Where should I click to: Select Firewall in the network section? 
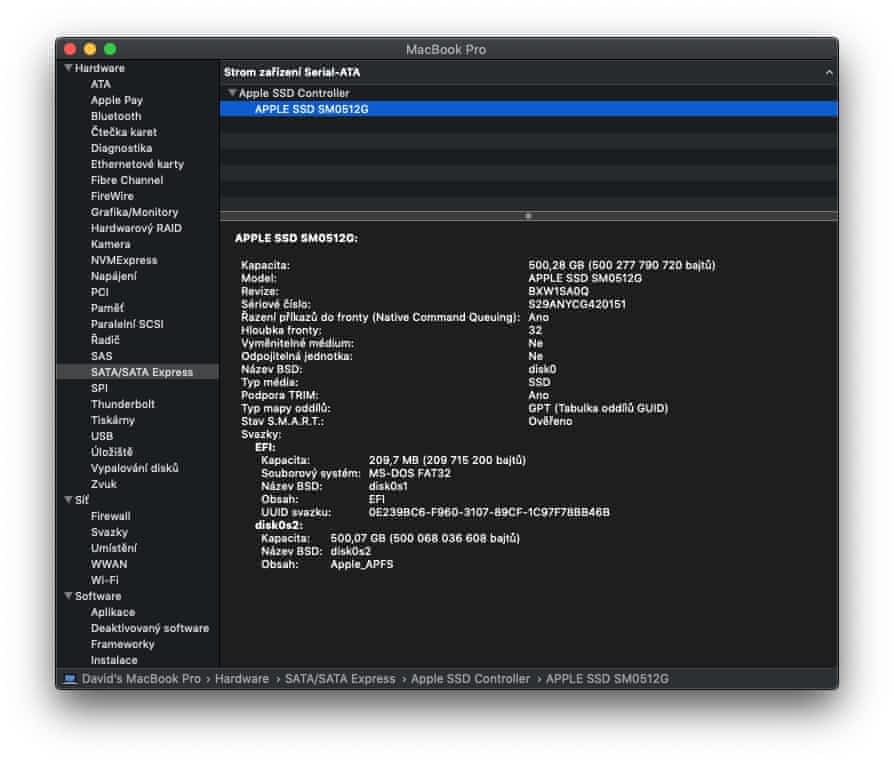pos(110,516)
